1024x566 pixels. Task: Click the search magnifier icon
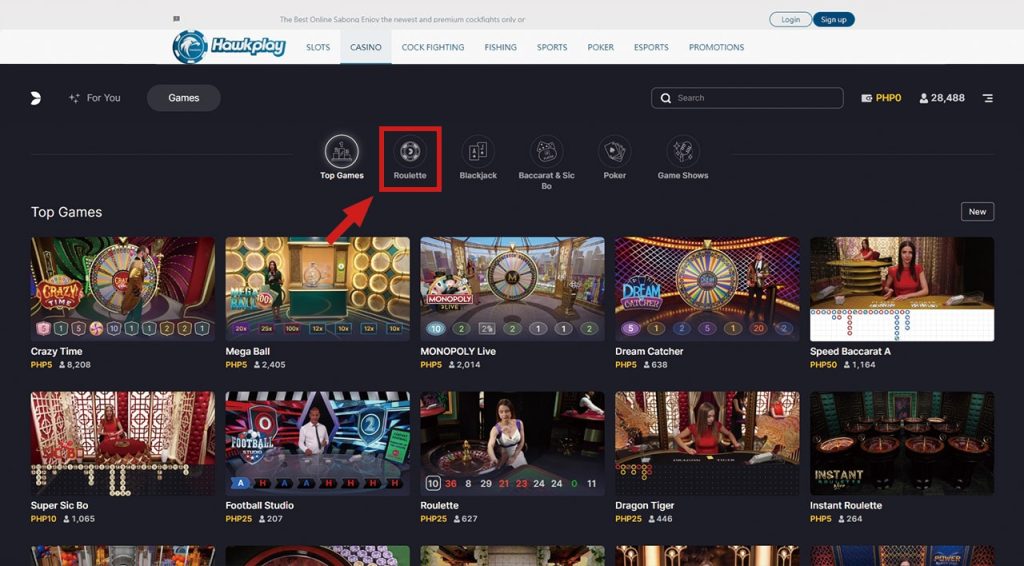pyautogui.click(x=665, y=98)
